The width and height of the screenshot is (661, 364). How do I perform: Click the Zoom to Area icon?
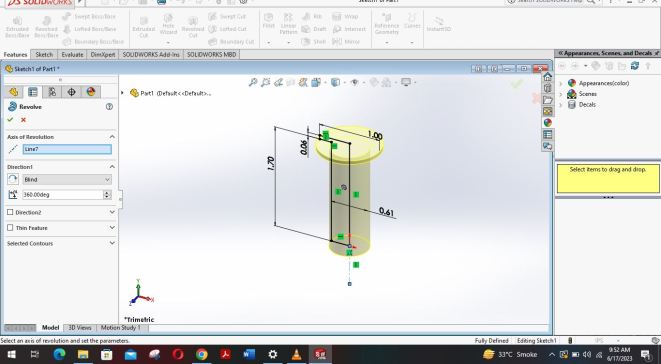click(265, 82)
